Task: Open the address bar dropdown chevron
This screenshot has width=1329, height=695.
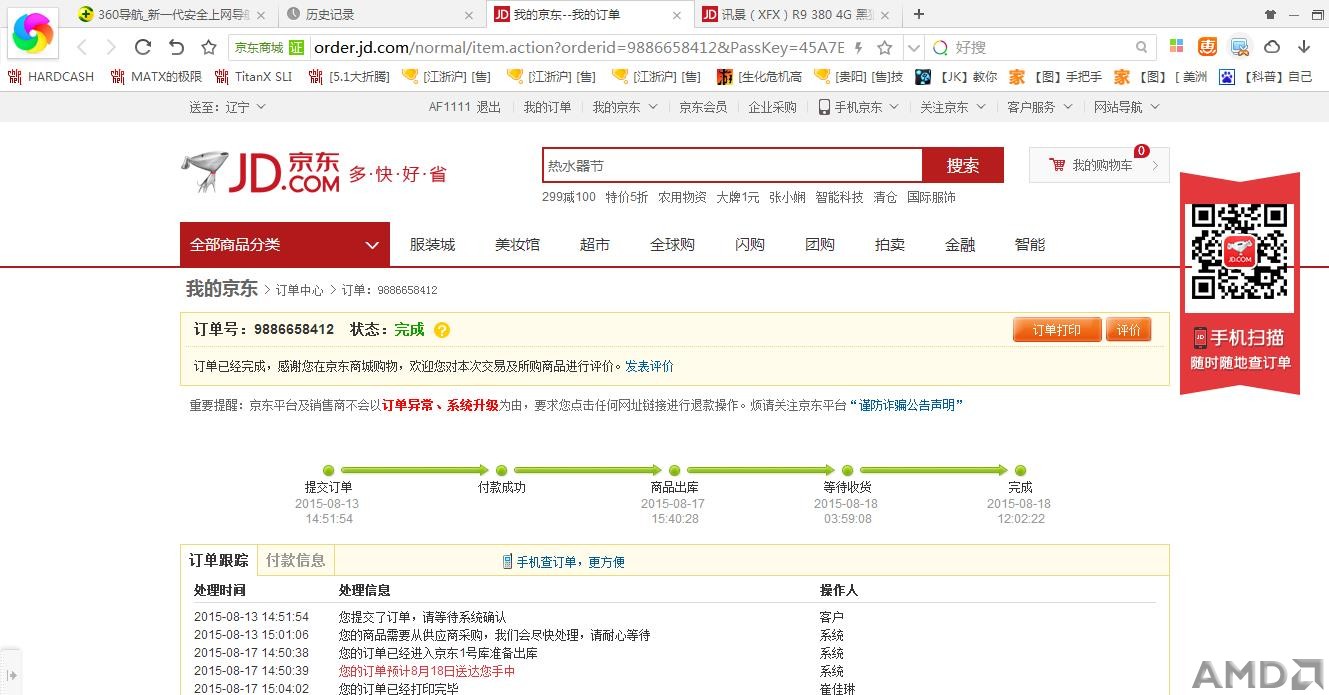Action: pos(913,47)
